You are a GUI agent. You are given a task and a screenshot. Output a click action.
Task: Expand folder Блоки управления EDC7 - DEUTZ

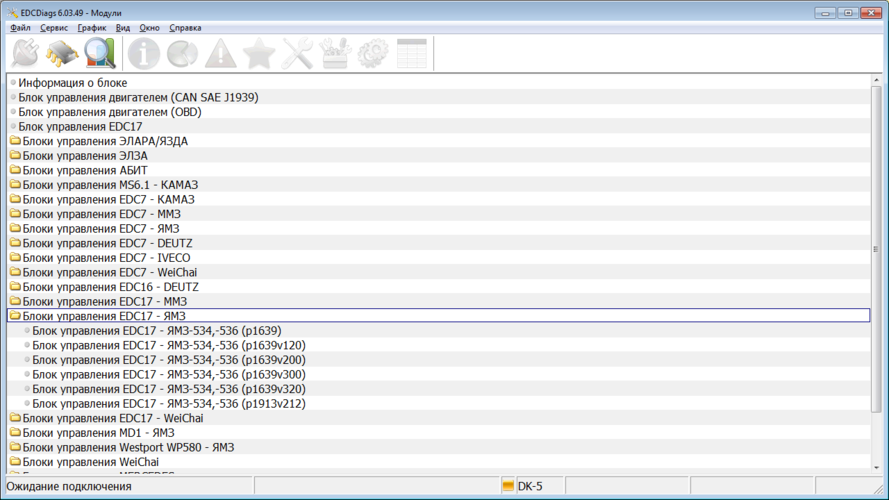[x=438, y=243]
